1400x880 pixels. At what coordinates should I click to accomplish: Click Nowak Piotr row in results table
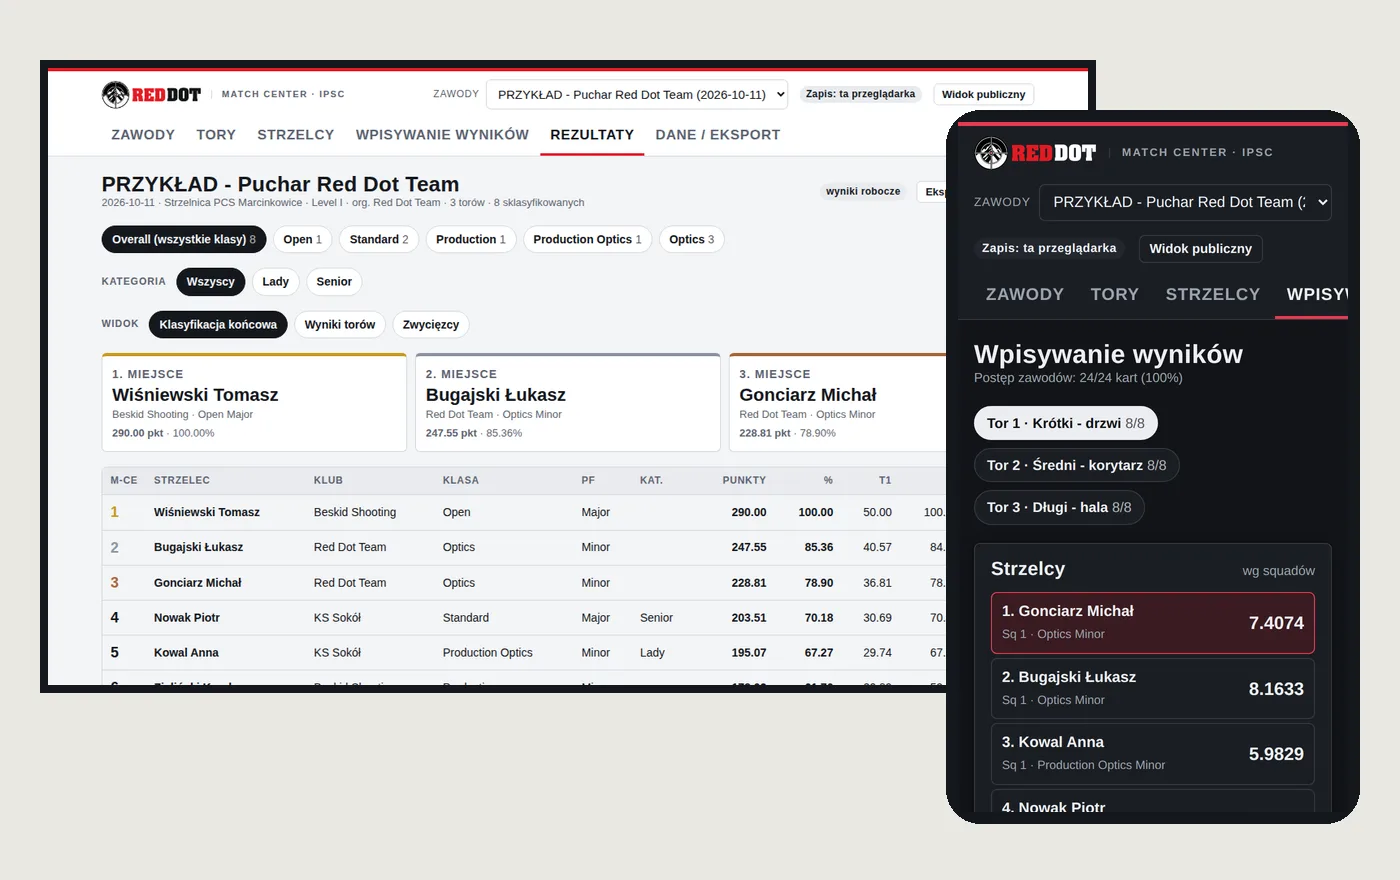click(x=524, y=618)
